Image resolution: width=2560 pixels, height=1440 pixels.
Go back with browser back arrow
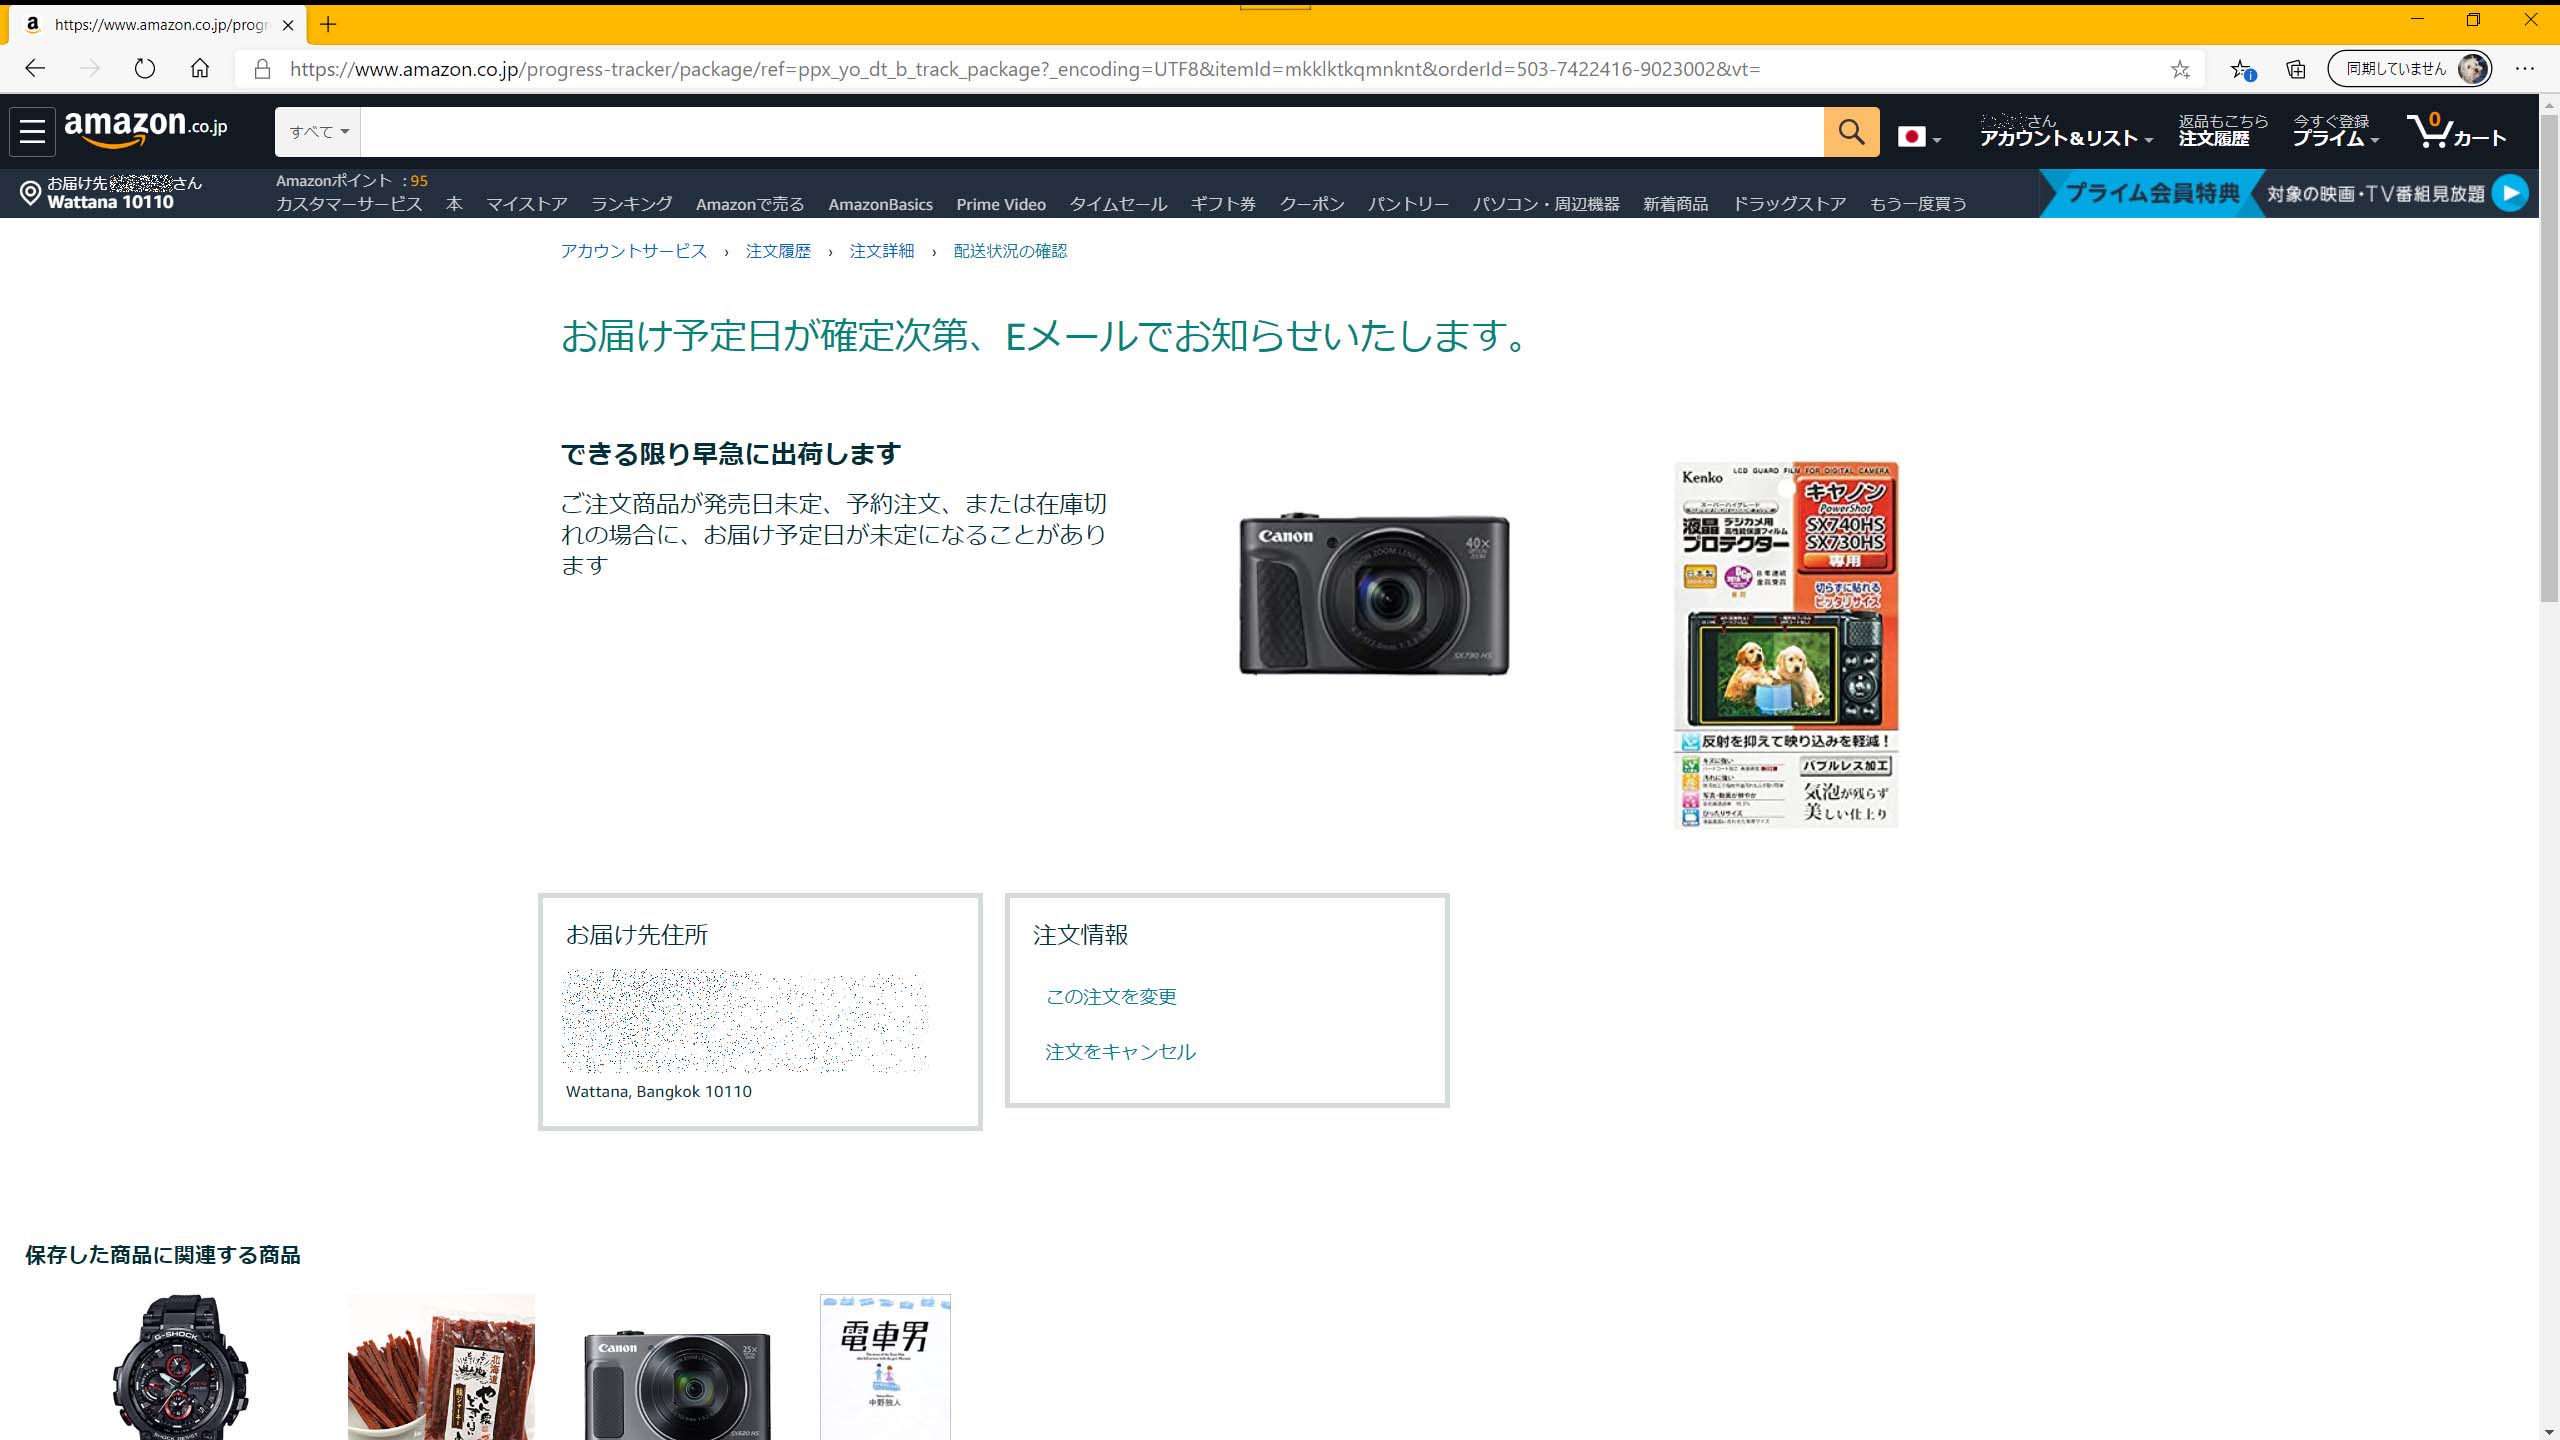point(35,68)
